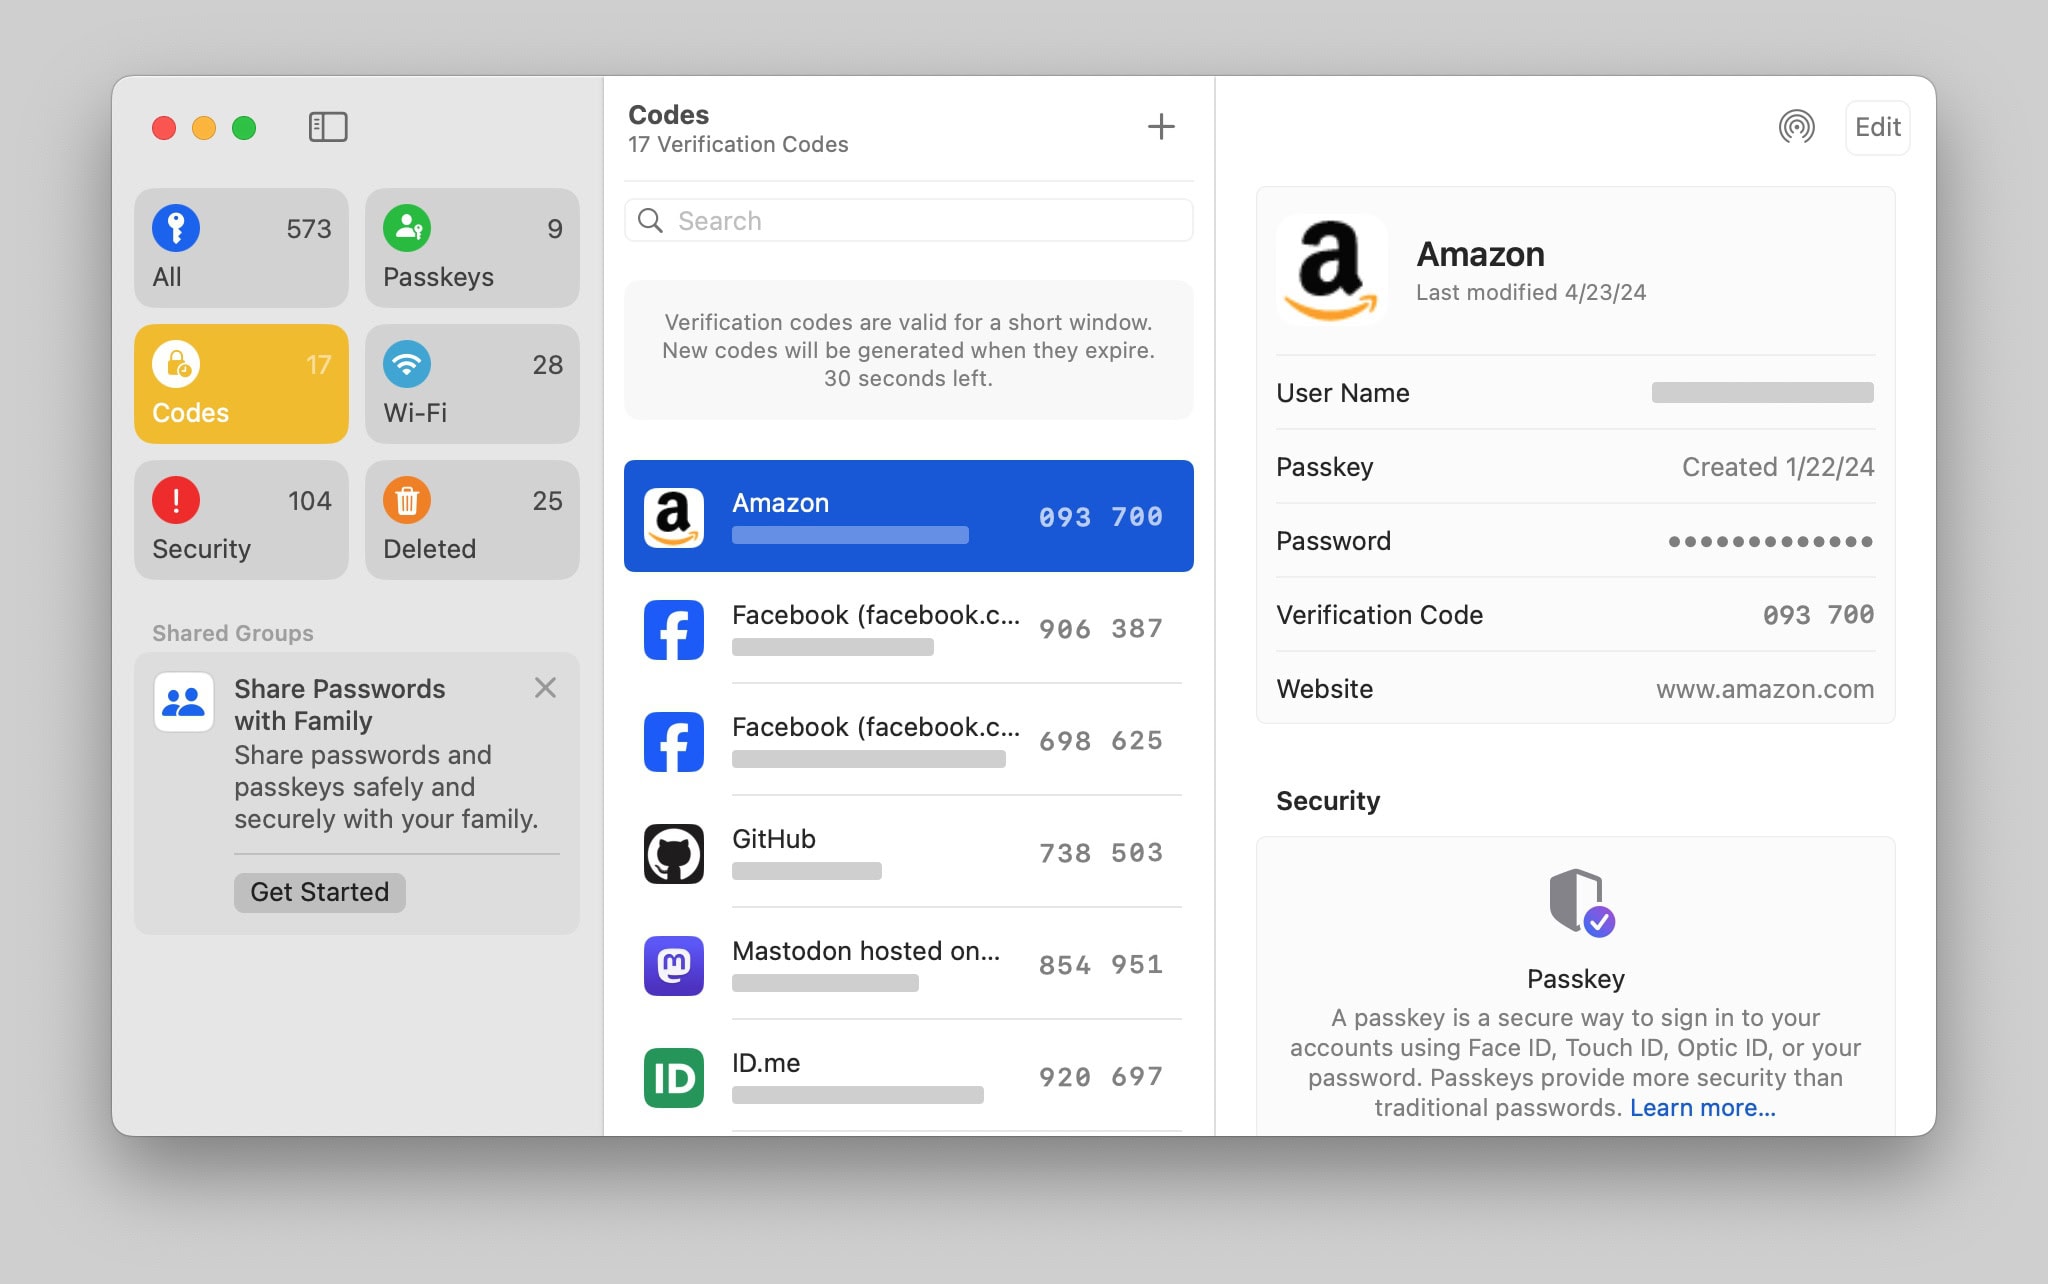Viewport: 2048px width, 1284px height.
Task: Open the Deleted items category
Action: (472, 520)
